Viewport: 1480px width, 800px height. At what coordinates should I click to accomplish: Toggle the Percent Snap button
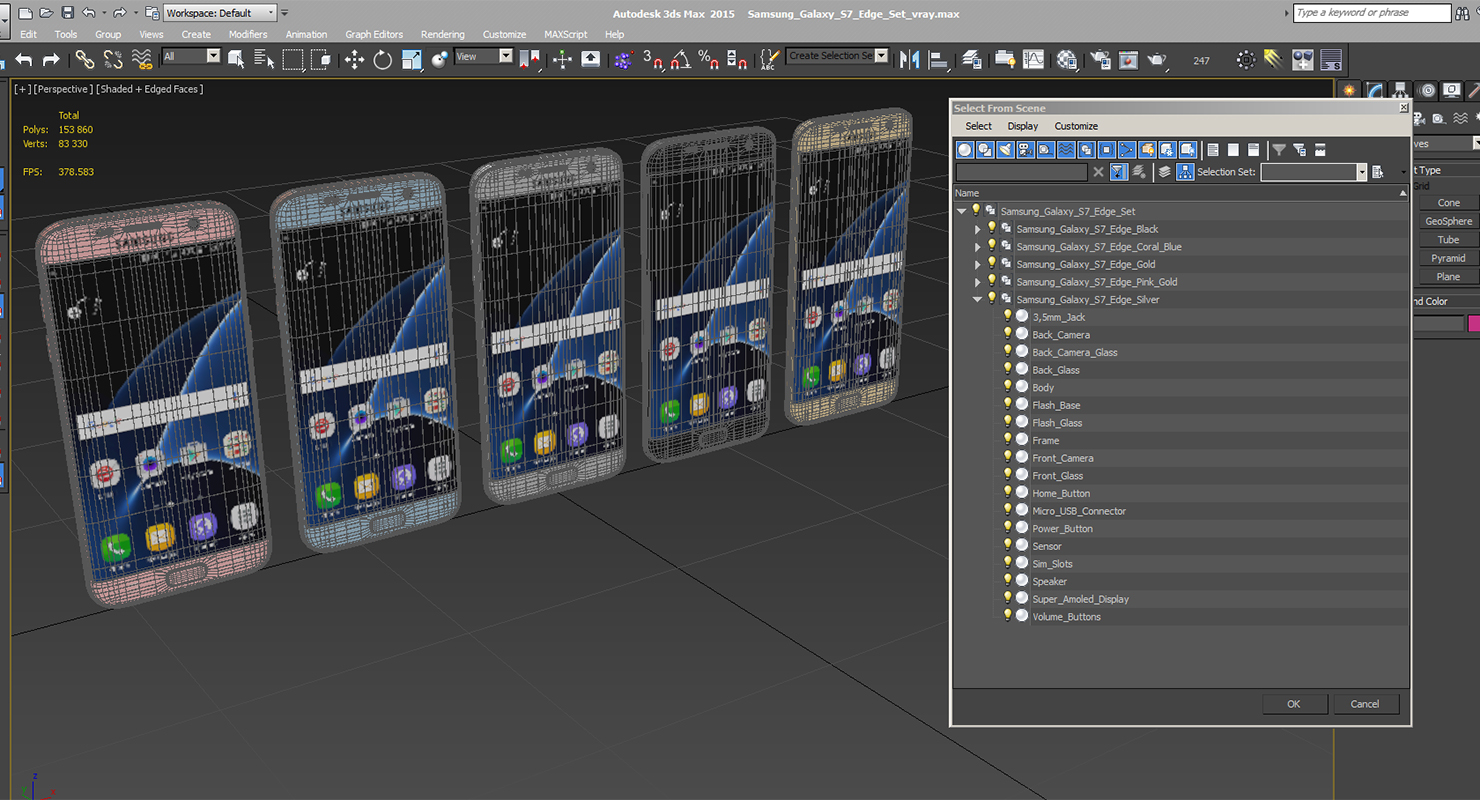click(x=708, y=60)
